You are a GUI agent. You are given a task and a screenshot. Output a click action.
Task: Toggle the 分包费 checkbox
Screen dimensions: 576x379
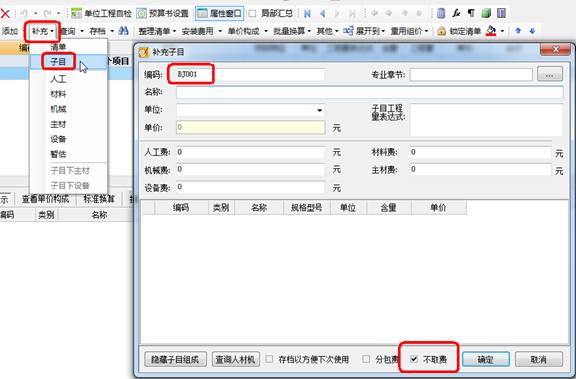pos(366,359)
